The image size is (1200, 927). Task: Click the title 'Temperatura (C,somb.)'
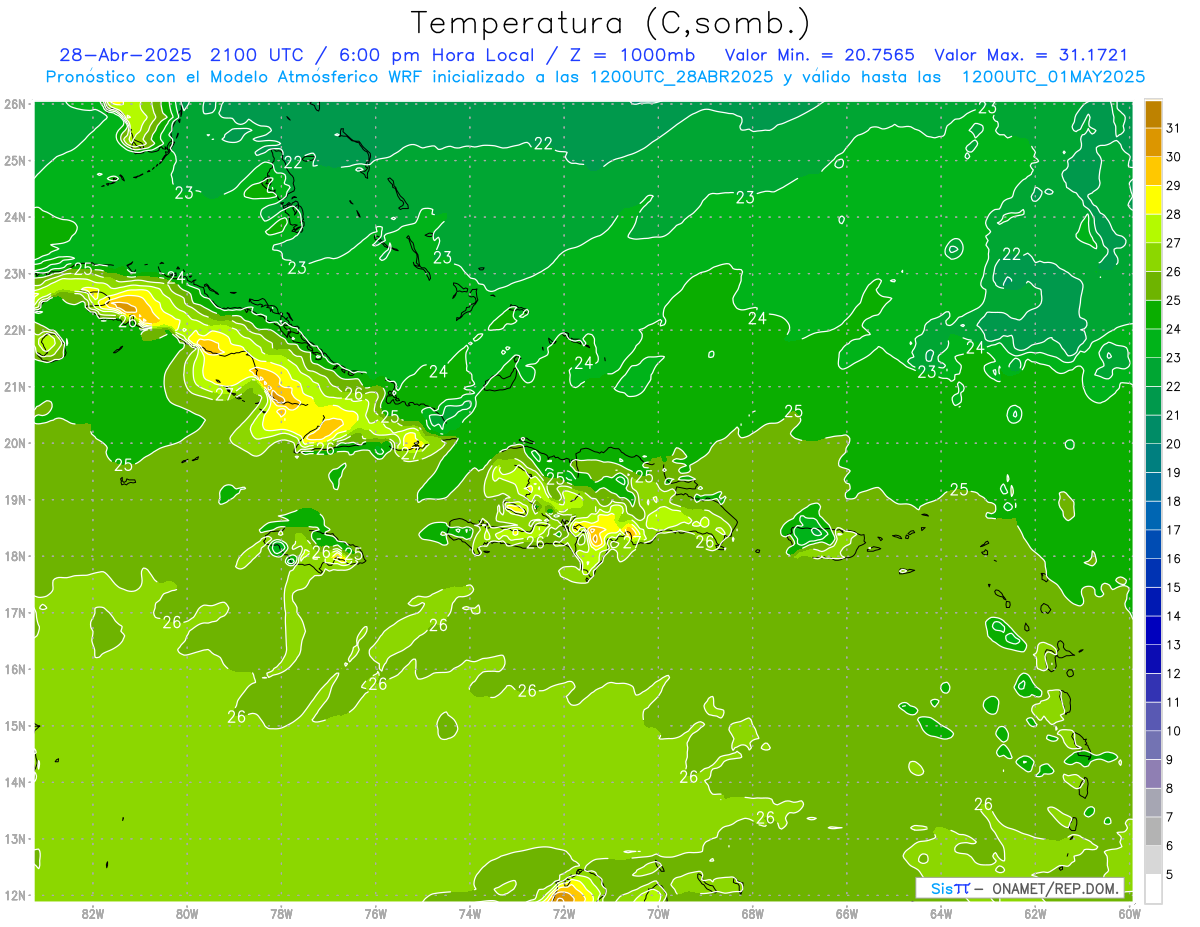(x=611, y=23)
